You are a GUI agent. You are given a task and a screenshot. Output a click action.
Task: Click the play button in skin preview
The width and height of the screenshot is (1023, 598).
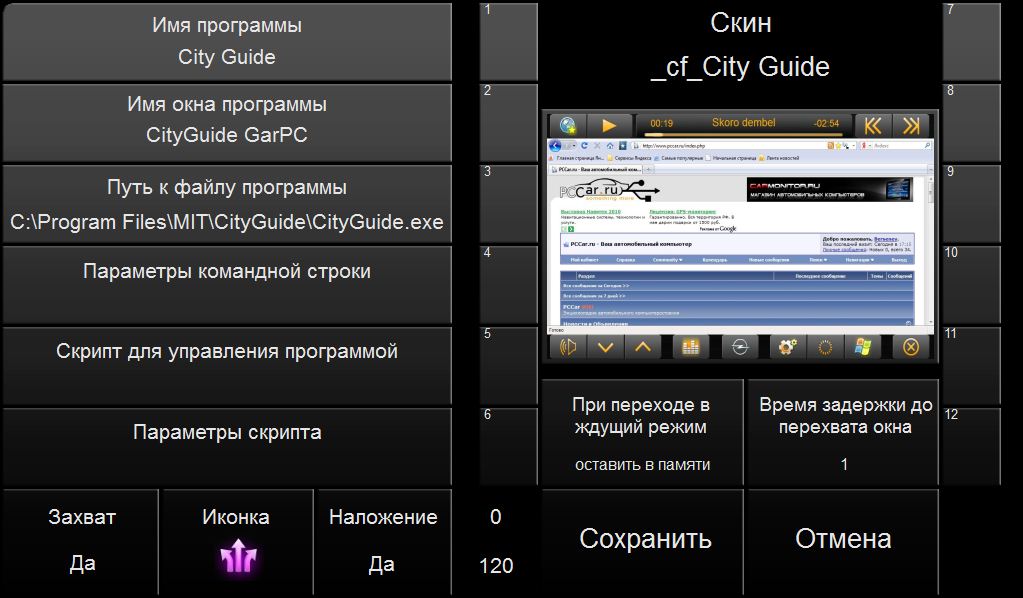(x=609, y=125)
